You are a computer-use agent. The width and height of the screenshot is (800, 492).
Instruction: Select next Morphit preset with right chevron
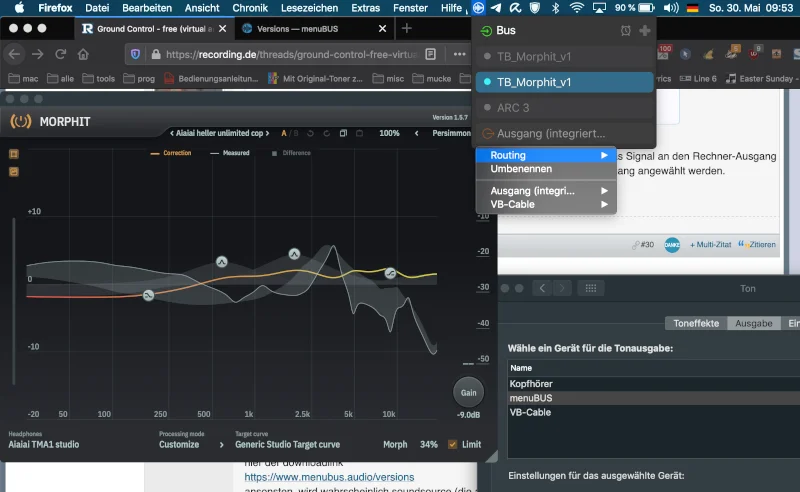coord(267,133)
